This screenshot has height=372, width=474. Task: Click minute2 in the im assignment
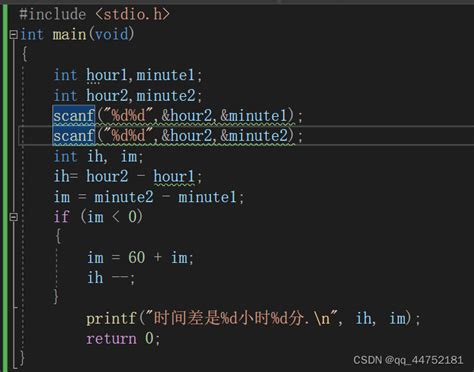(x=124, y=197)
